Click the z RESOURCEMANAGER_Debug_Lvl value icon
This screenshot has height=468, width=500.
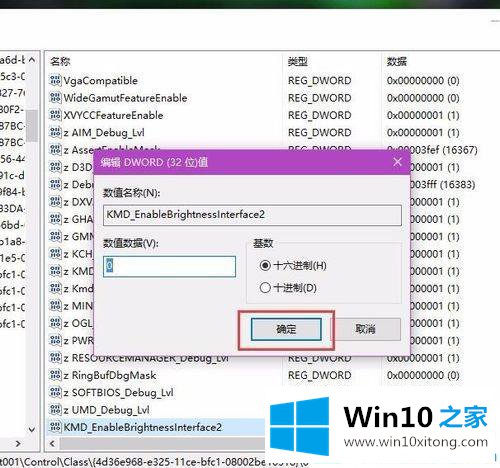[x=55, y=358]
